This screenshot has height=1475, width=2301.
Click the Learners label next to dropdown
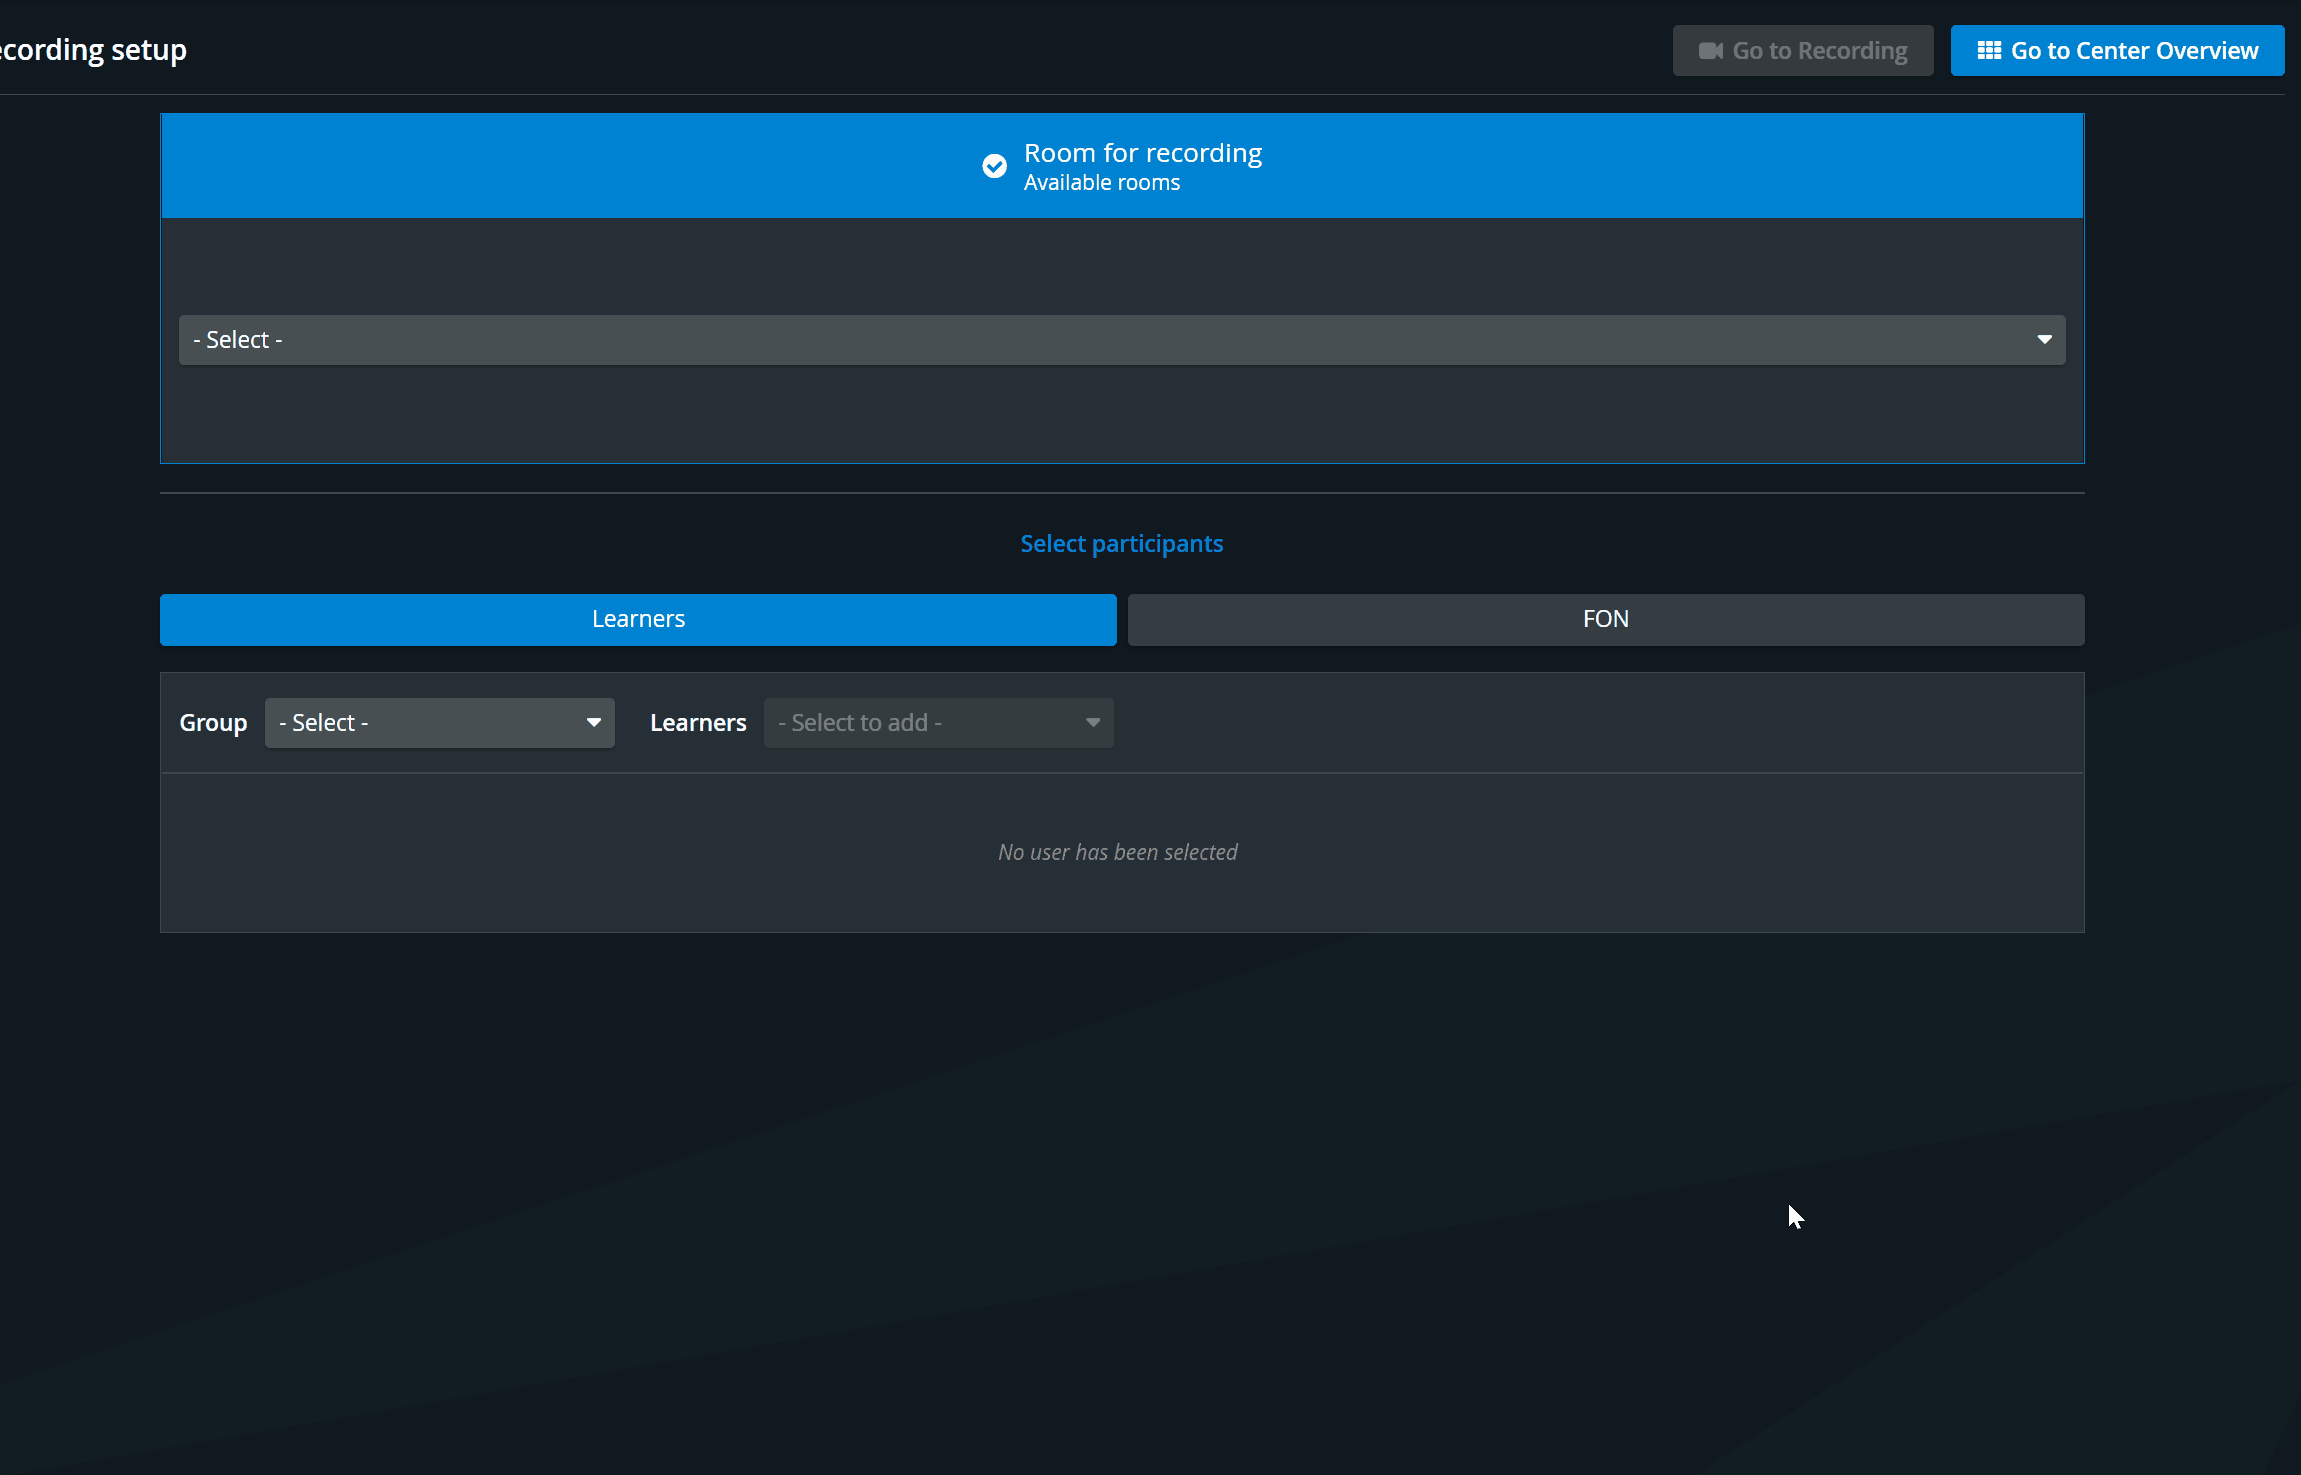[x=698, y=723]
